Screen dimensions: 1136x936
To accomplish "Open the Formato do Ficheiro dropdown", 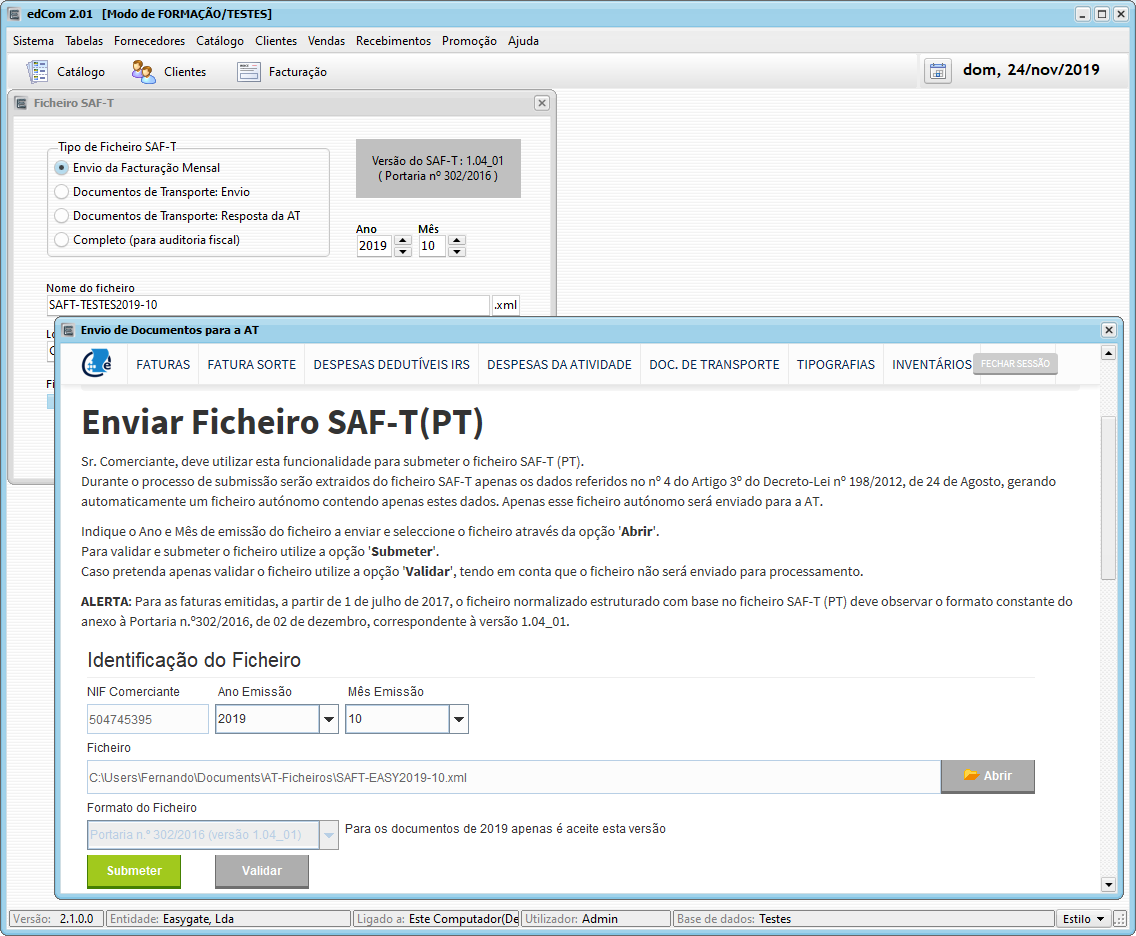I will click(329, 835).
